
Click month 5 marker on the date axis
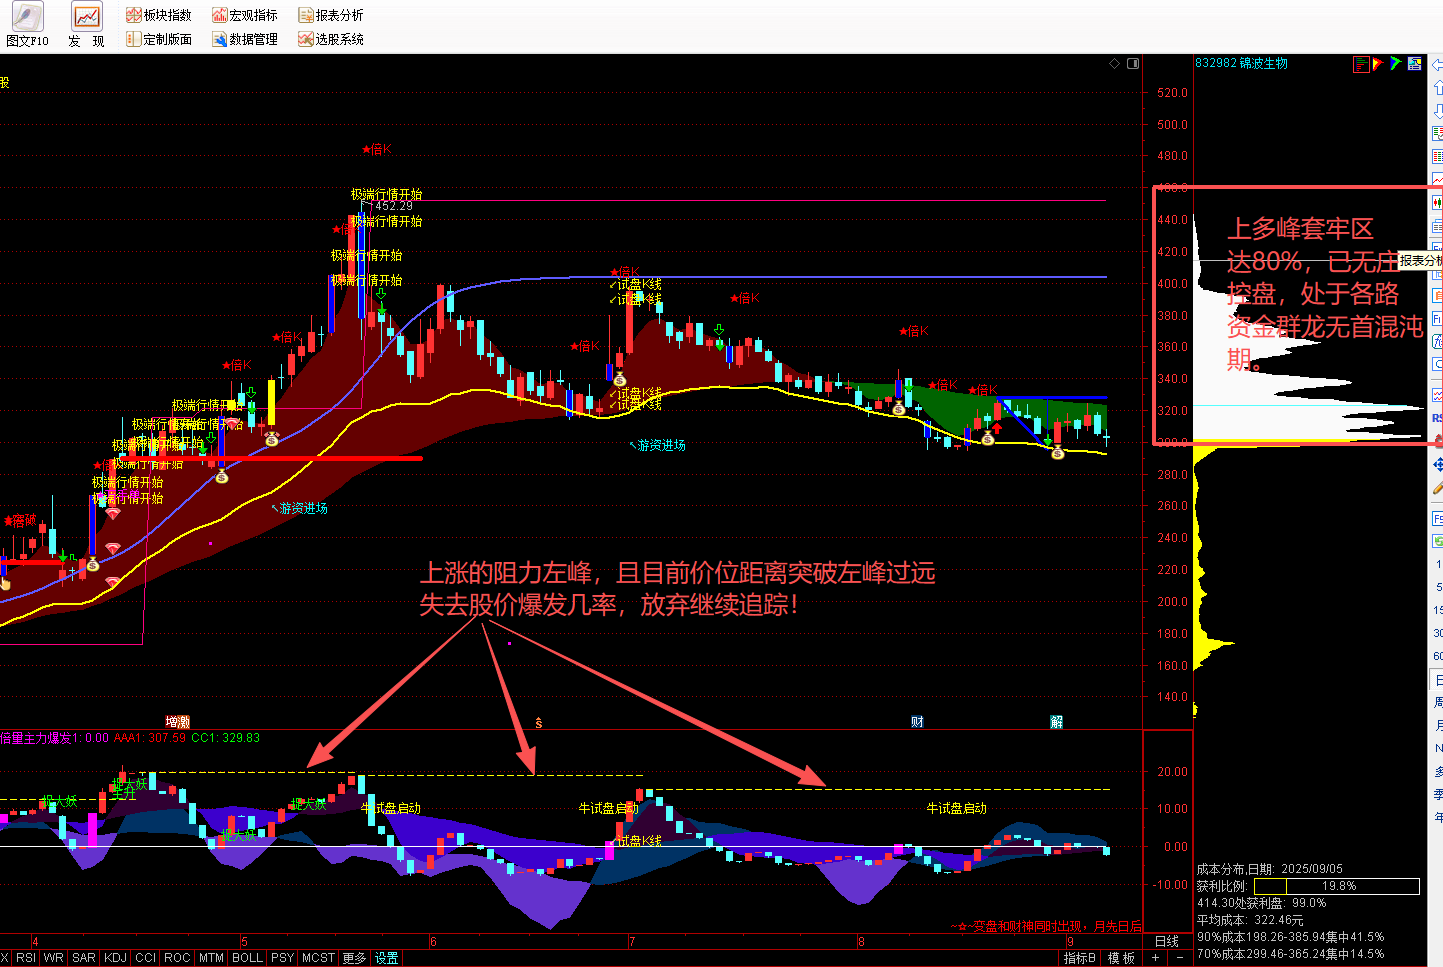click(x=243, y=941)
